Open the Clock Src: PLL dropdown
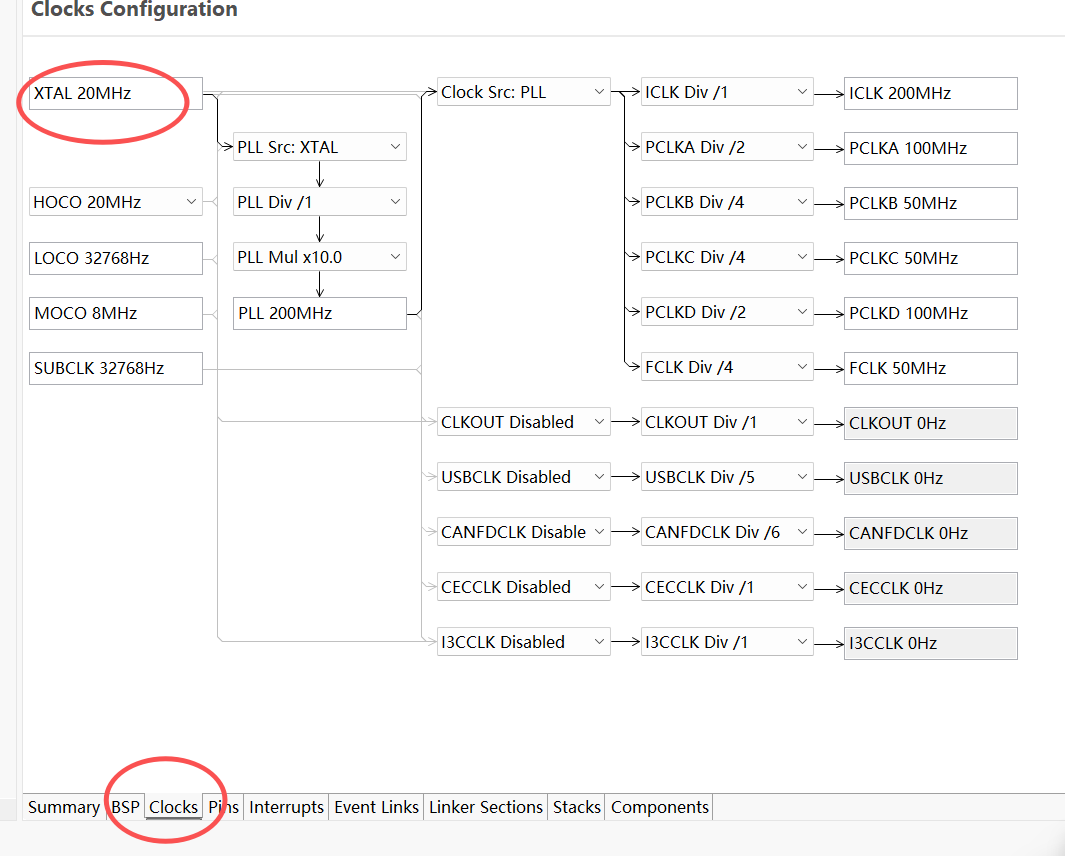This screenshot has height=856, width=1065. click(x=523, y=92)
